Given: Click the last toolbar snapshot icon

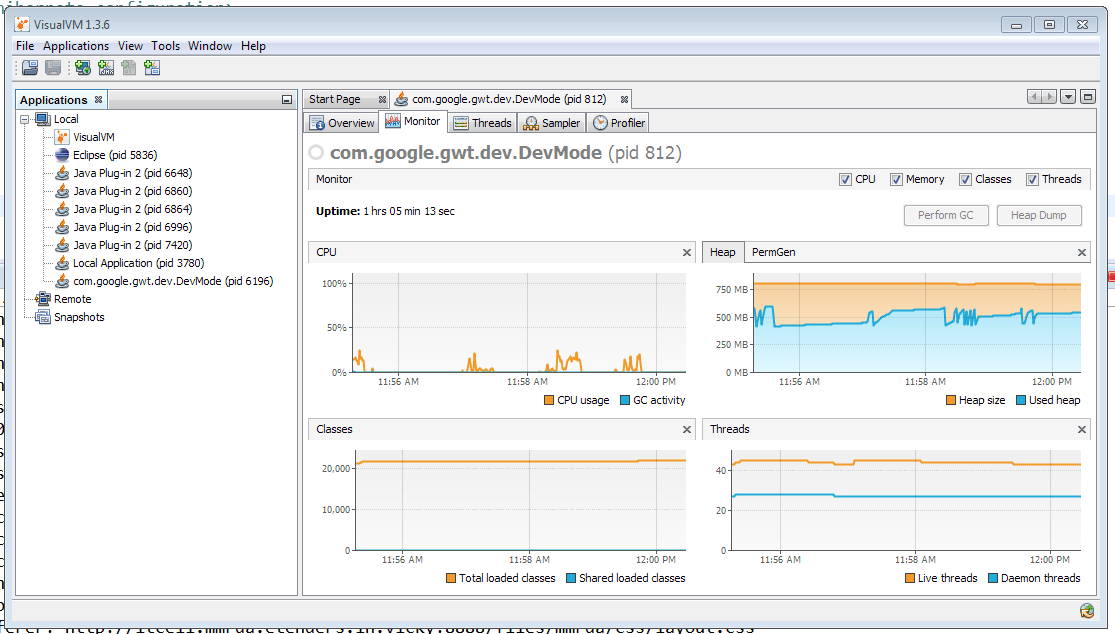Looking at the screenshot, I should 151,68.
